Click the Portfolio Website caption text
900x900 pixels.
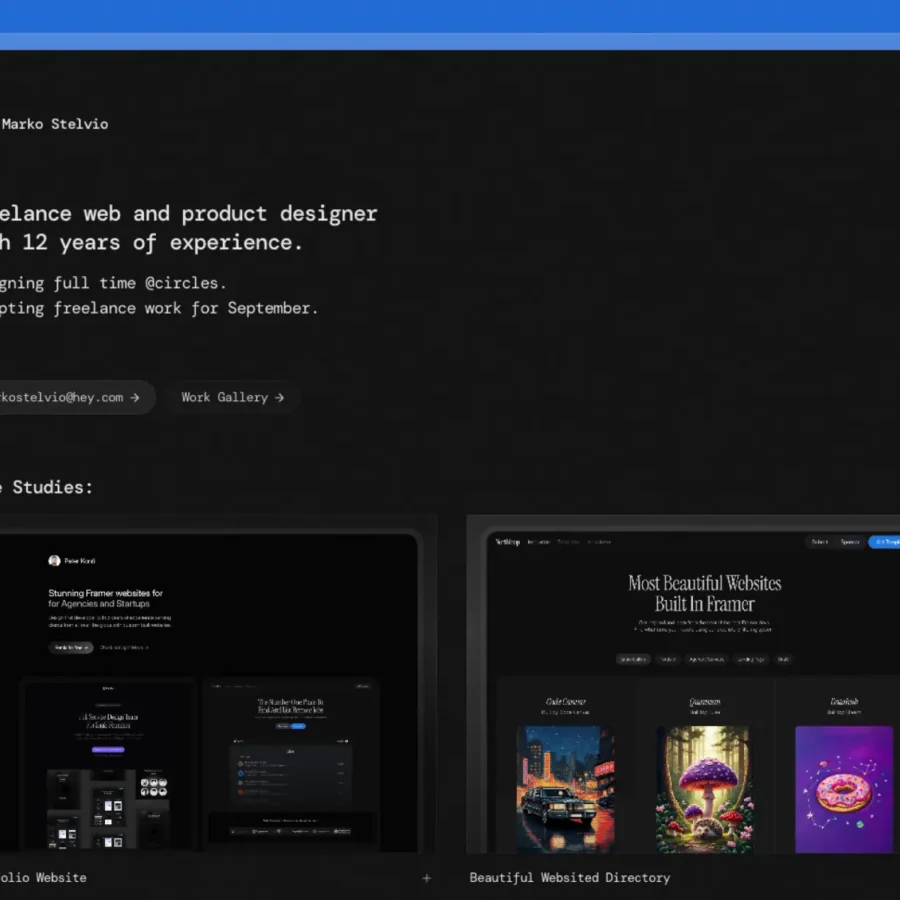[45, 878]
